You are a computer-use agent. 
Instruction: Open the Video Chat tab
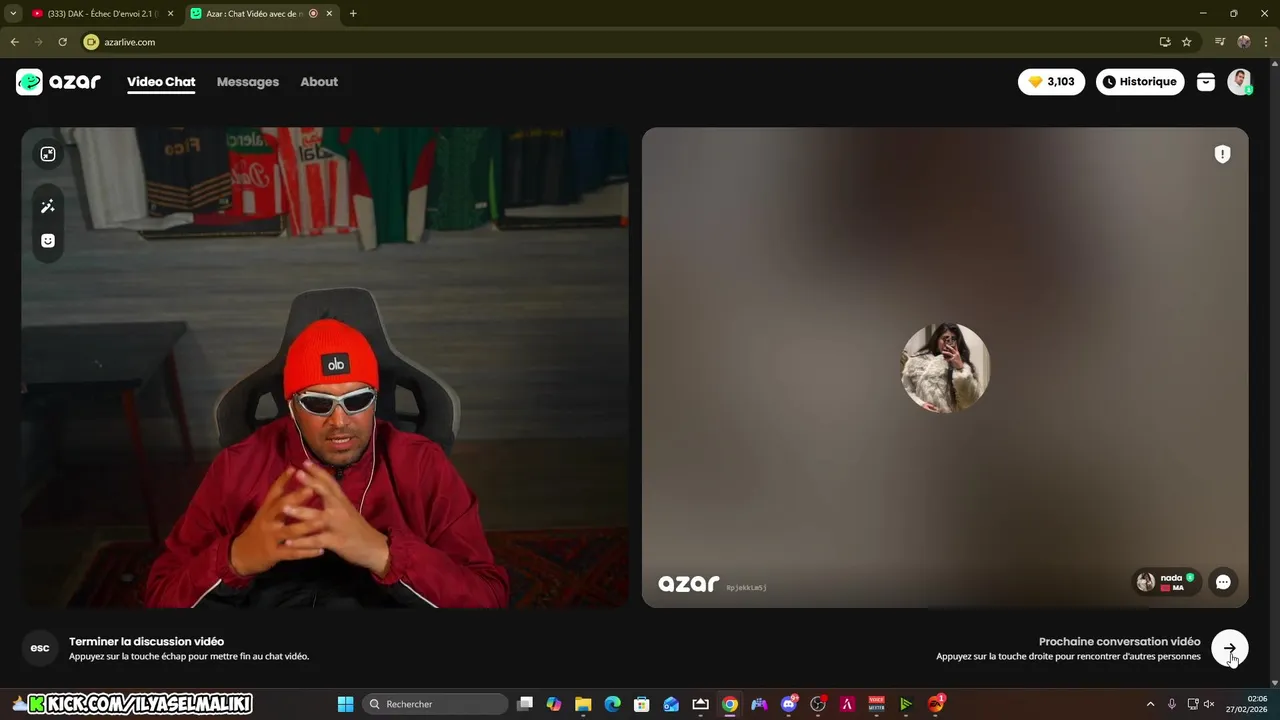click(x=161, y=82)
